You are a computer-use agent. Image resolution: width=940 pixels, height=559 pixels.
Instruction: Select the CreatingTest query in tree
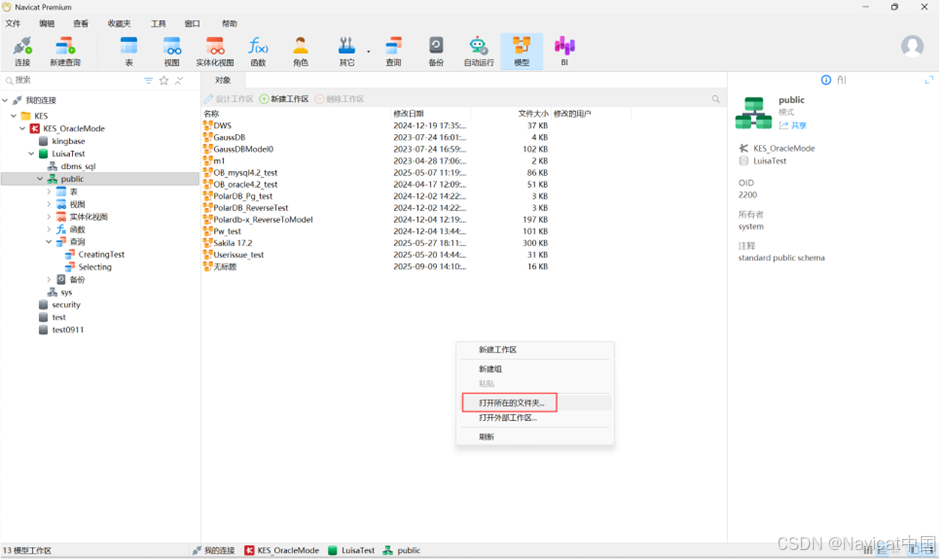coord(95,254)
